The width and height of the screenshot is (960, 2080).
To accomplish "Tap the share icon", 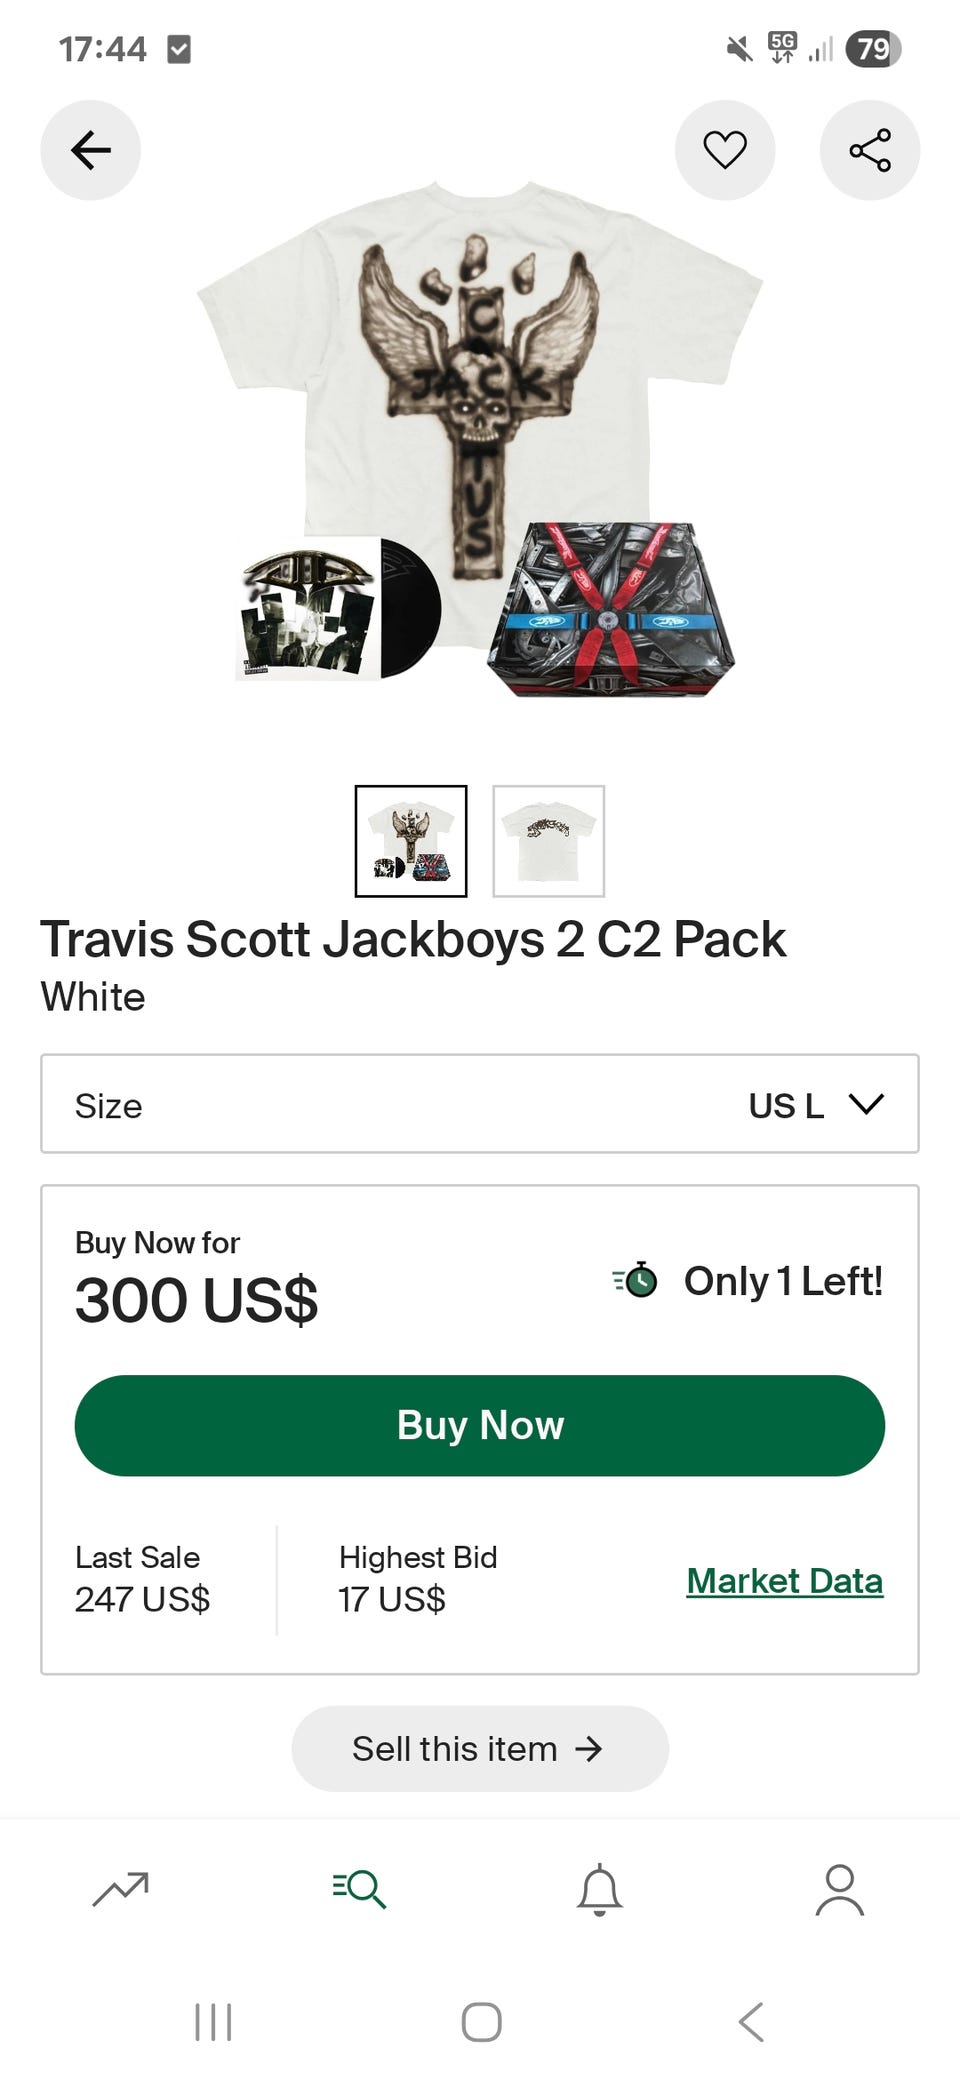I will click(869, 150).
